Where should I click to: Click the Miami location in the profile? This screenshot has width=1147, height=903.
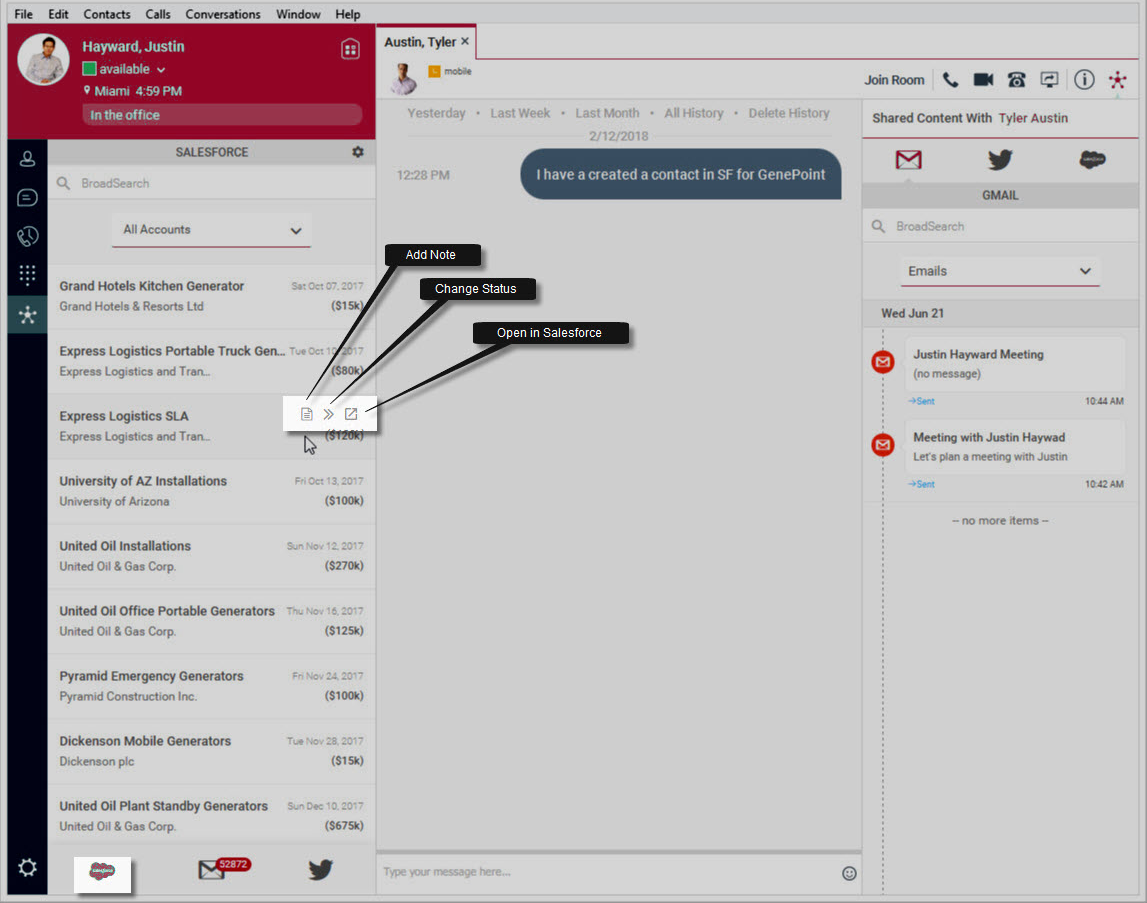(x=111, y=91)
